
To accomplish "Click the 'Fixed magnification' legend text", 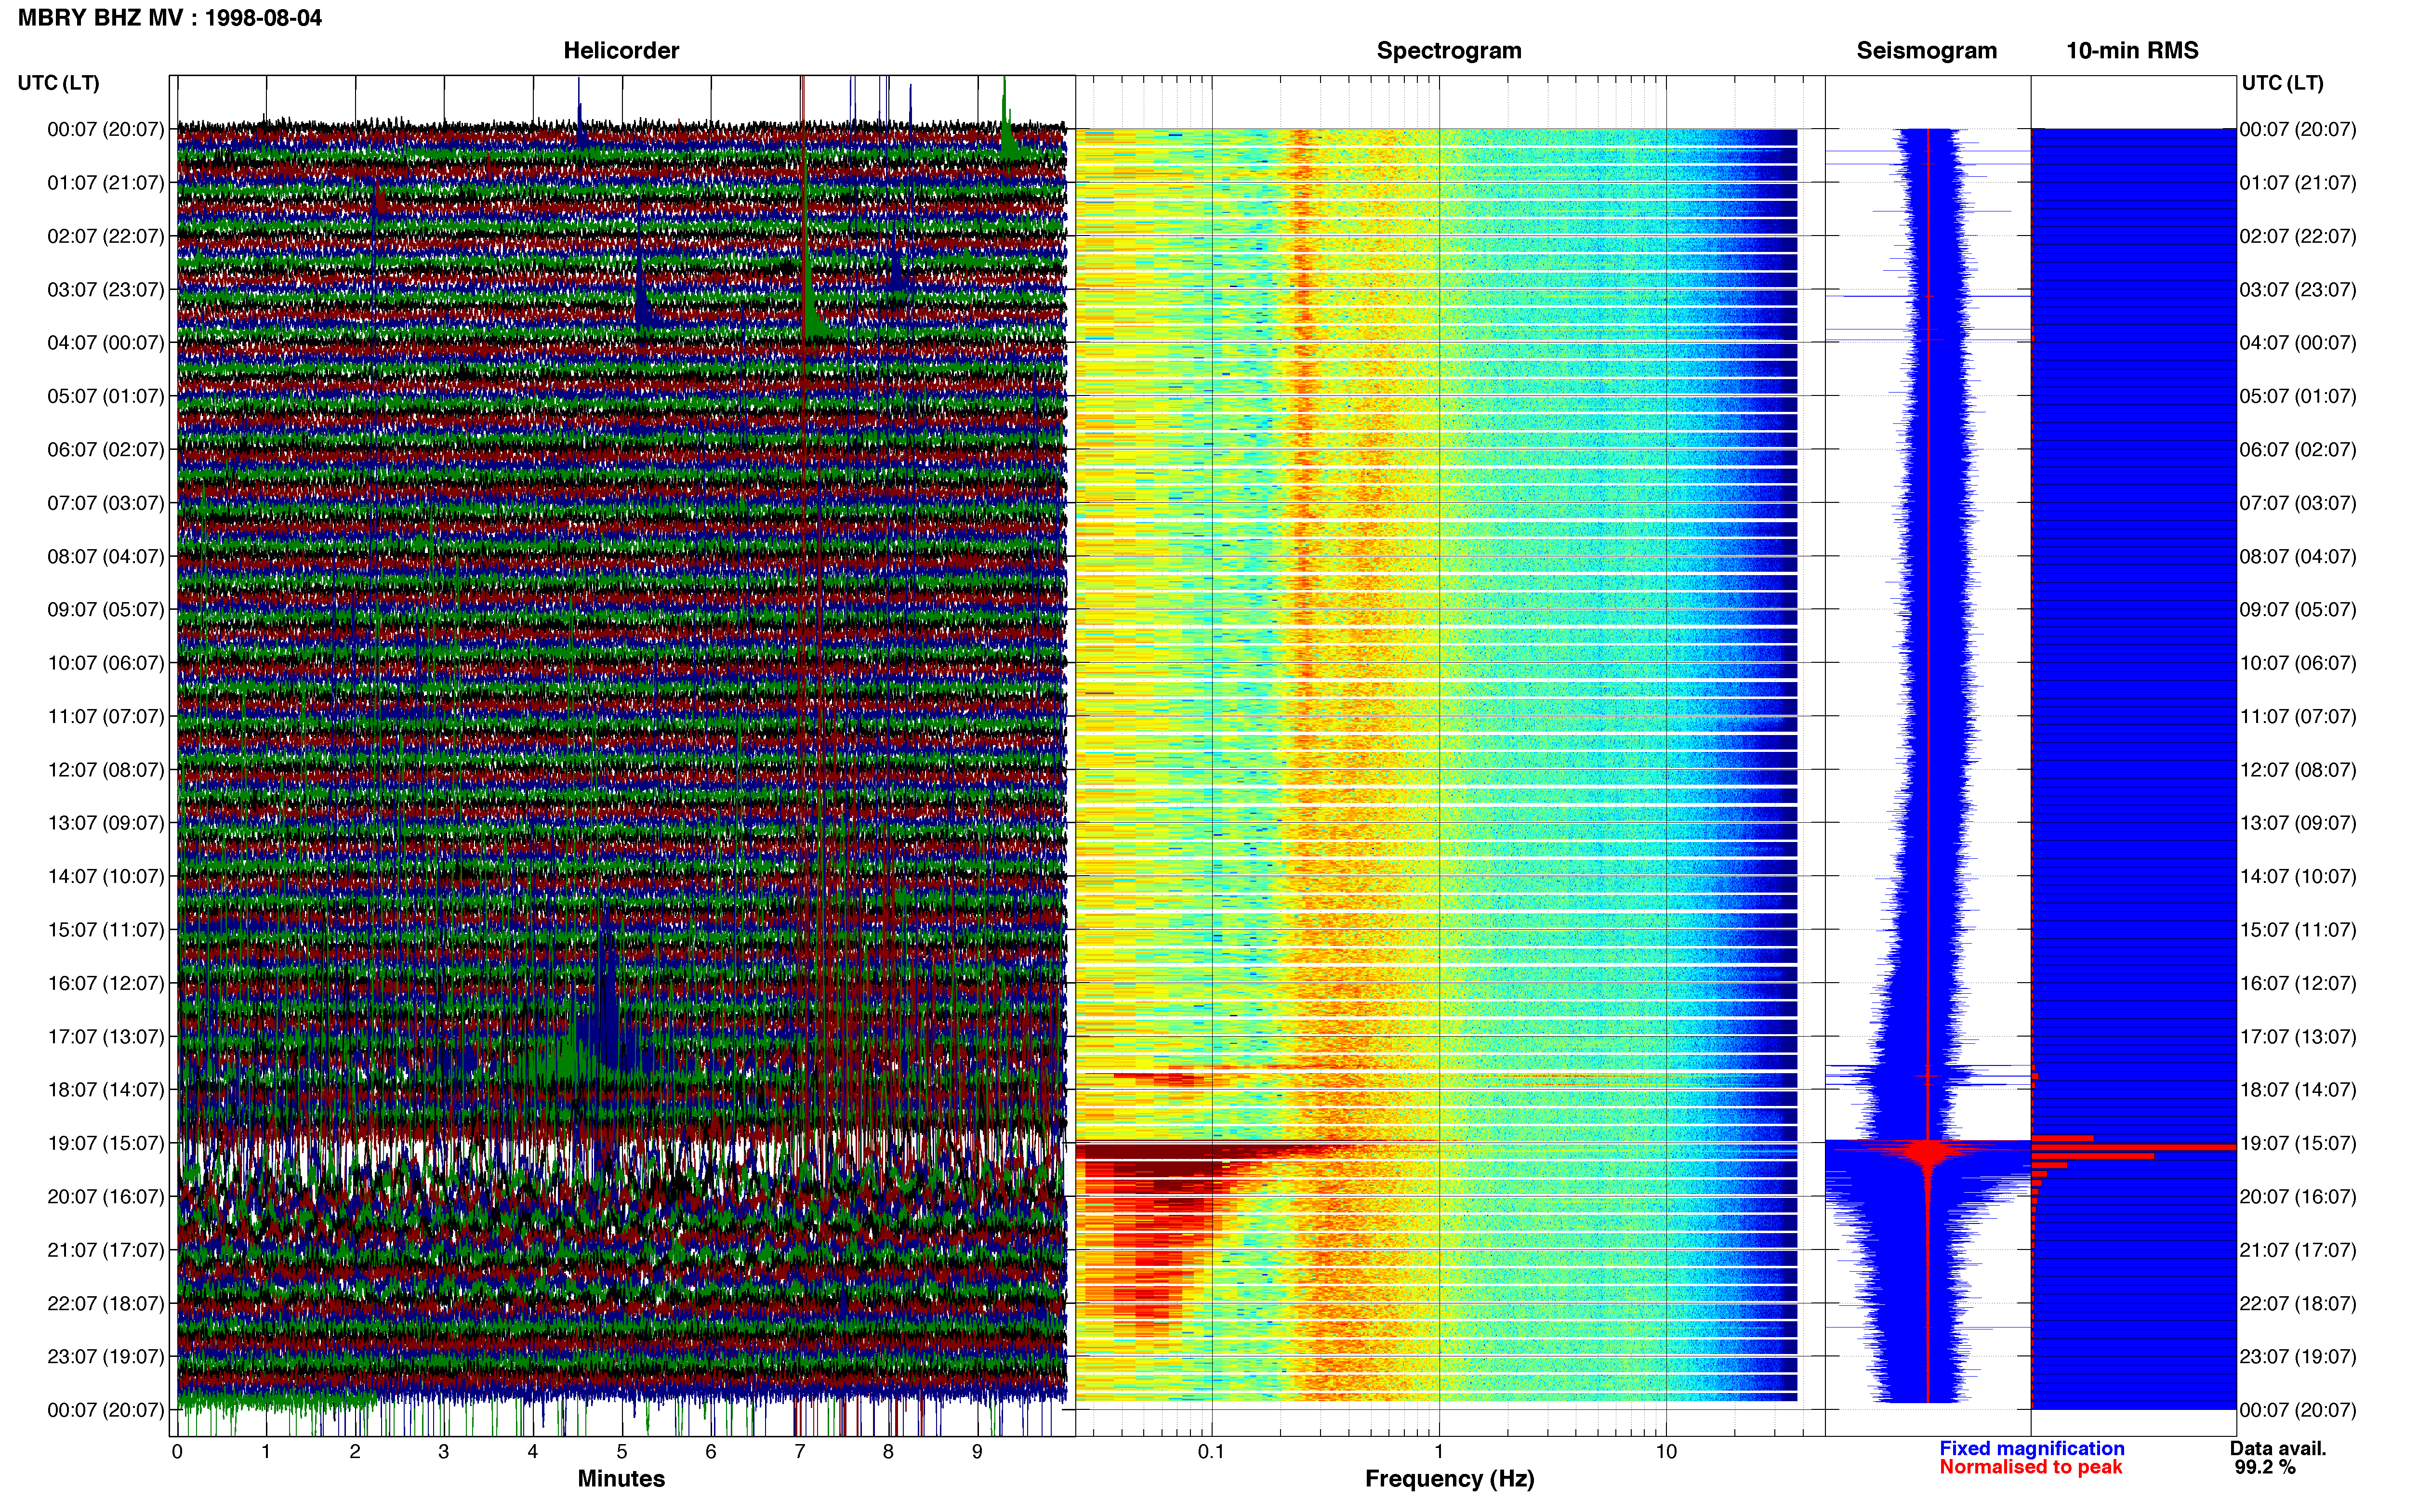I will pyautogui.click(x=2031, y=1448).
